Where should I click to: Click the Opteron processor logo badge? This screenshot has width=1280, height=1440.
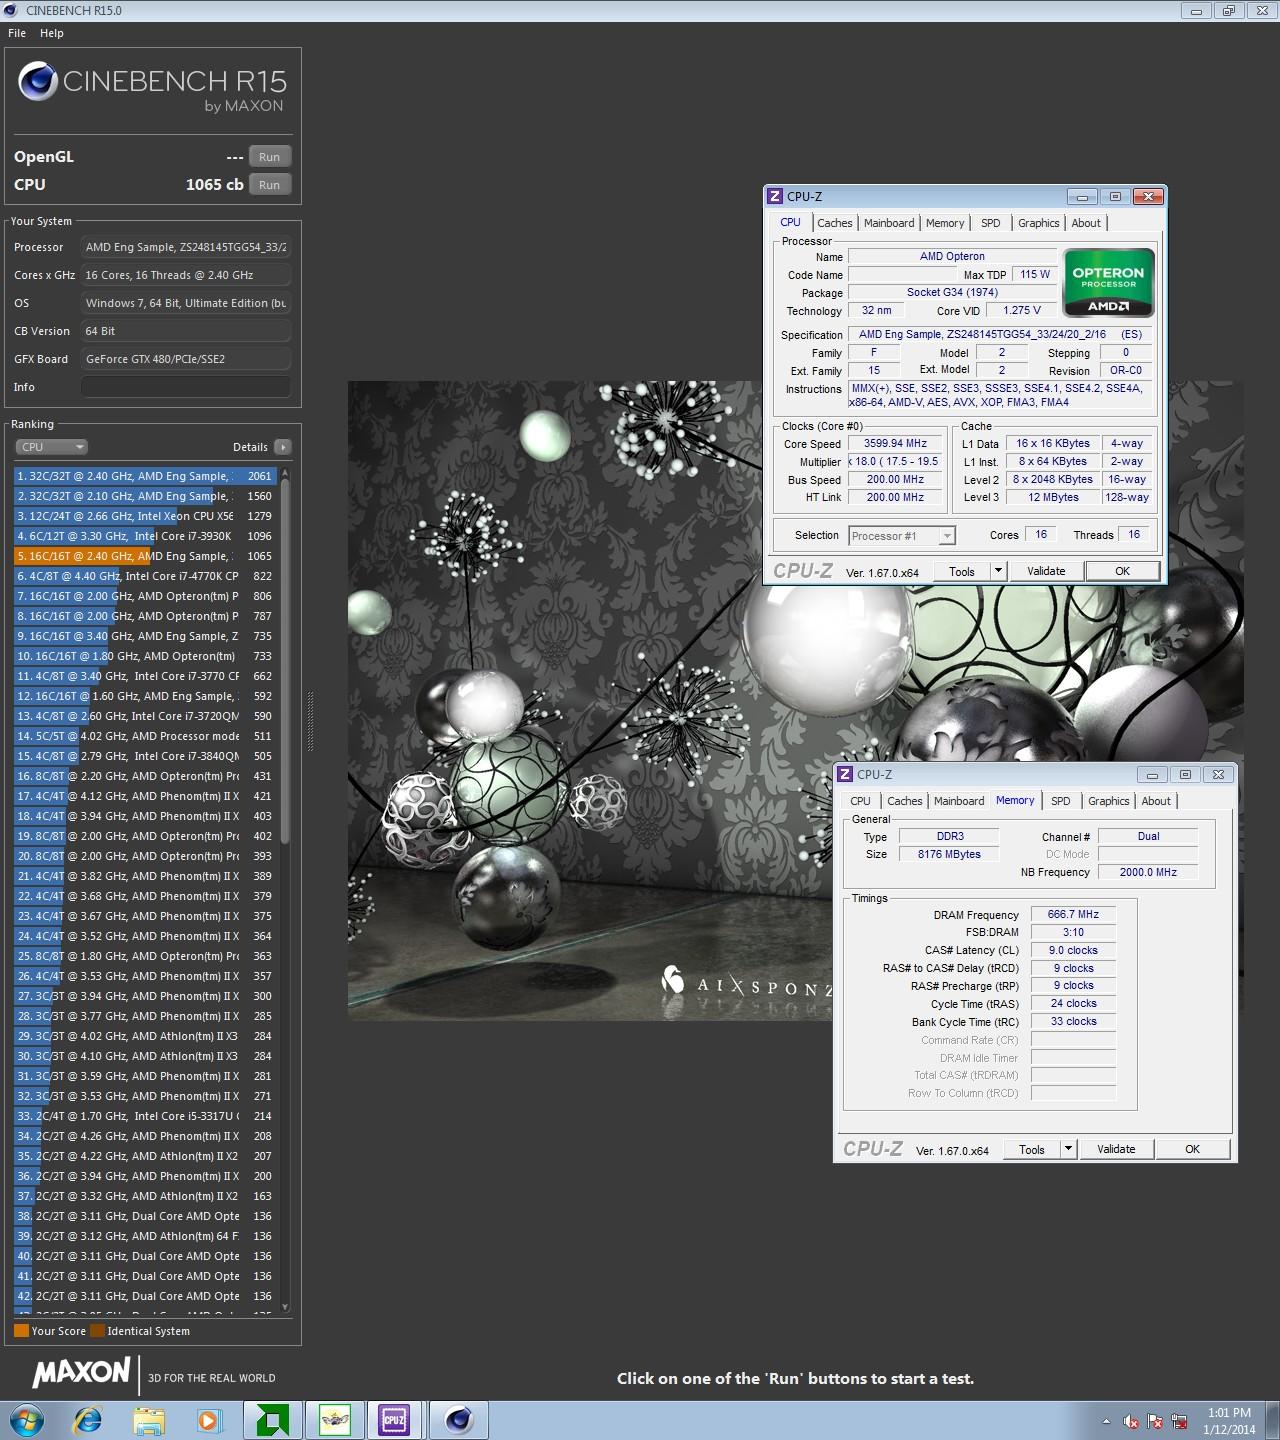[x=1108, y=283]
